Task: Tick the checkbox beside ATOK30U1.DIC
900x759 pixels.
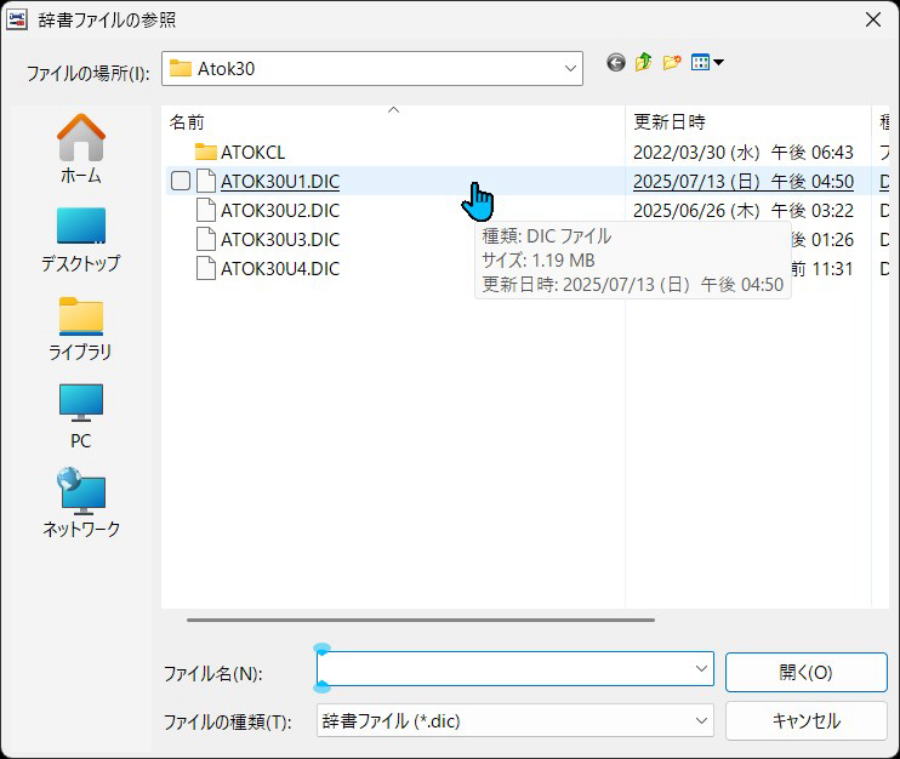Action: [x=180, y=181]
